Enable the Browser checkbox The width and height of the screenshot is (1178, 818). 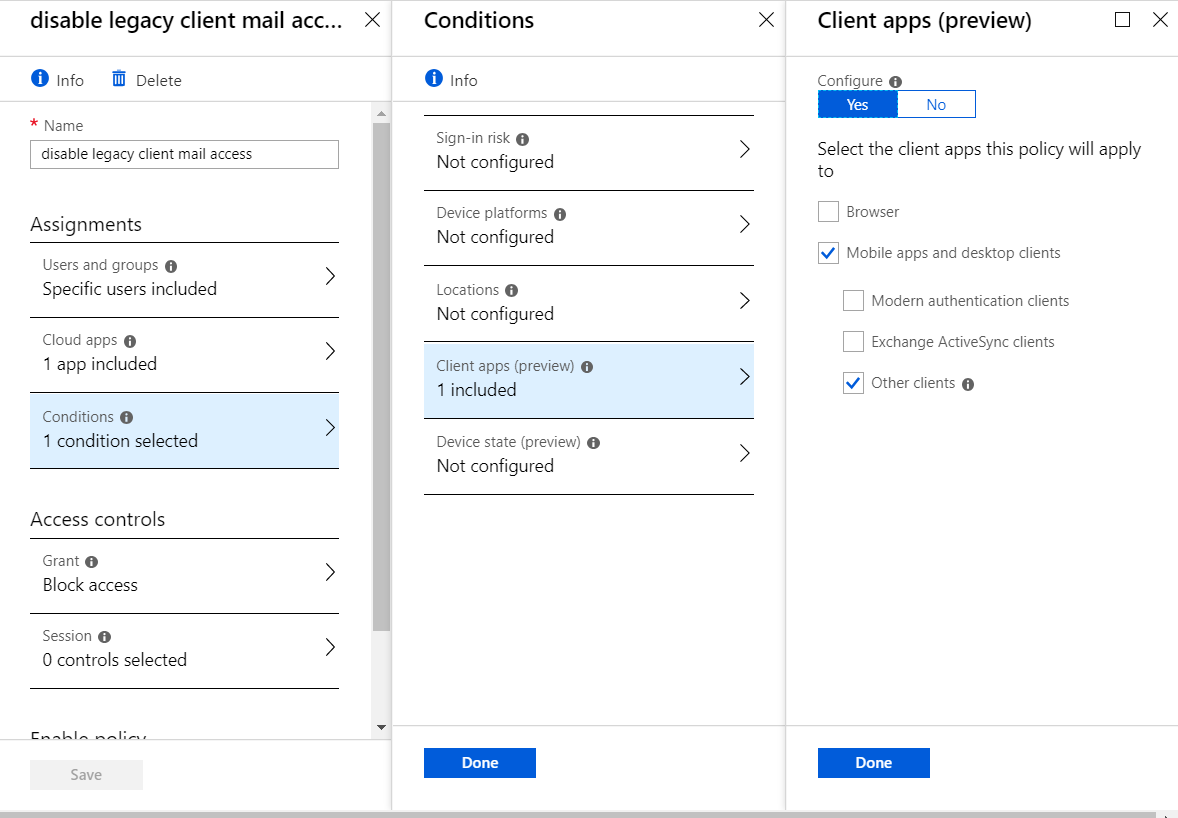[828, 211]
